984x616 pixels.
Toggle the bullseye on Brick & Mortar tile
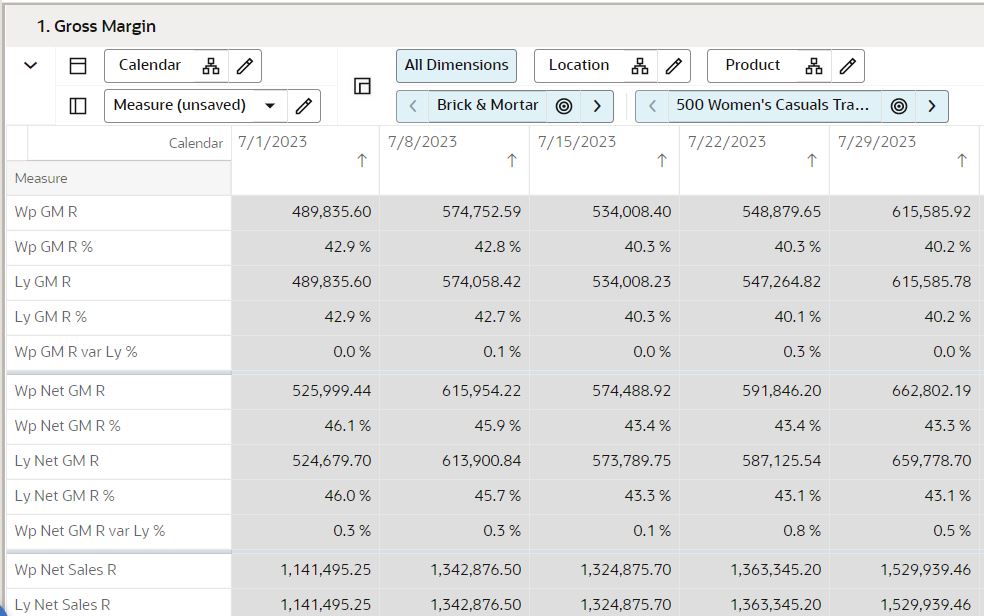tap(565, 104)
